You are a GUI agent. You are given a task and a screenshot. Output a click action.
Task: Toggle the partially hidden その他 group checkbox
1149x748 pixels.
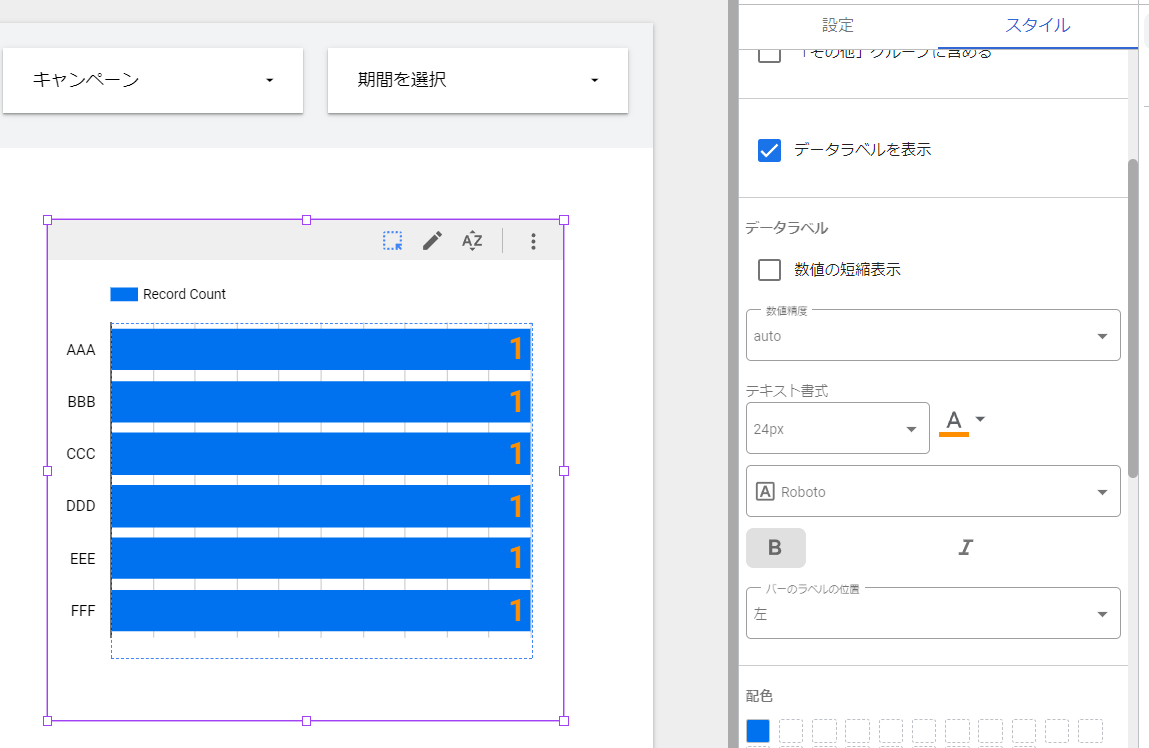(769, 56)
